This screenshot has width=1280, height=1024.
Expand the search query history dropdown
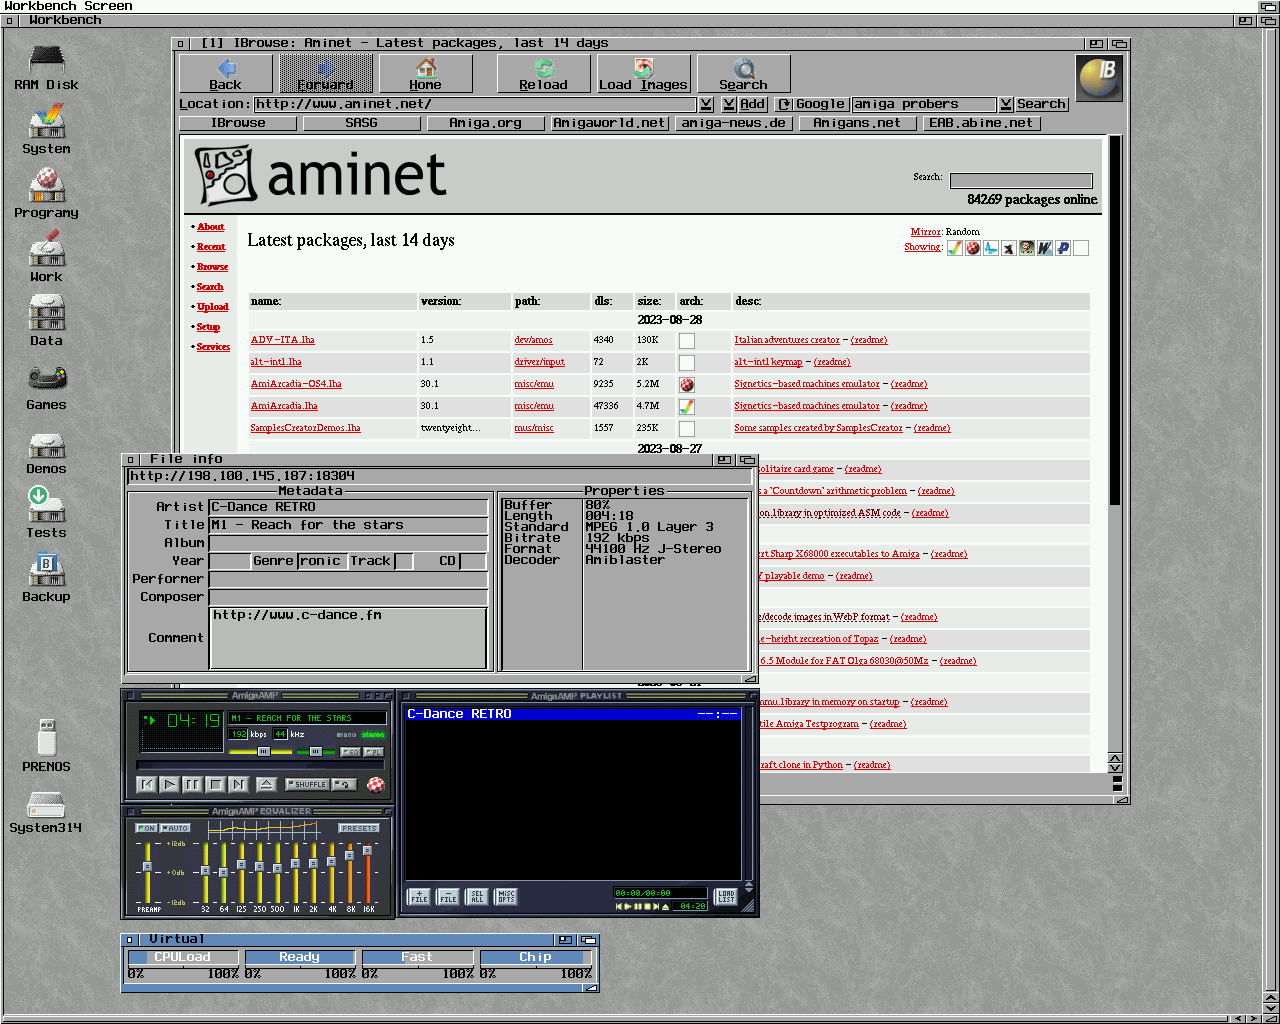(1006, 104)
